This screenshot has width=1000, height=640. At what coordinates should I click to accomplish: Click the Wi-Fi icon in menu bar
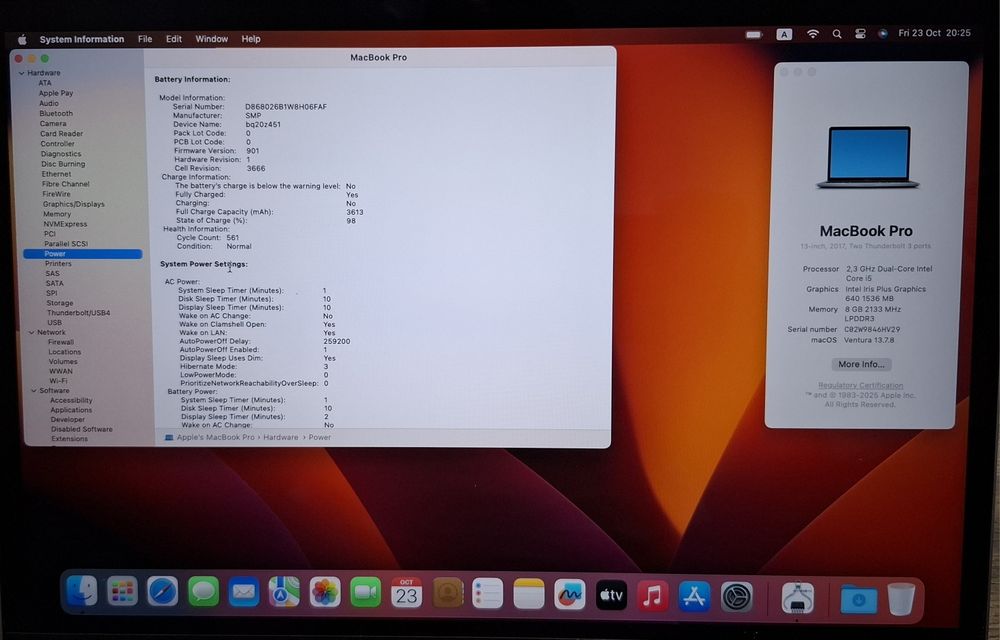coord(812,34)
